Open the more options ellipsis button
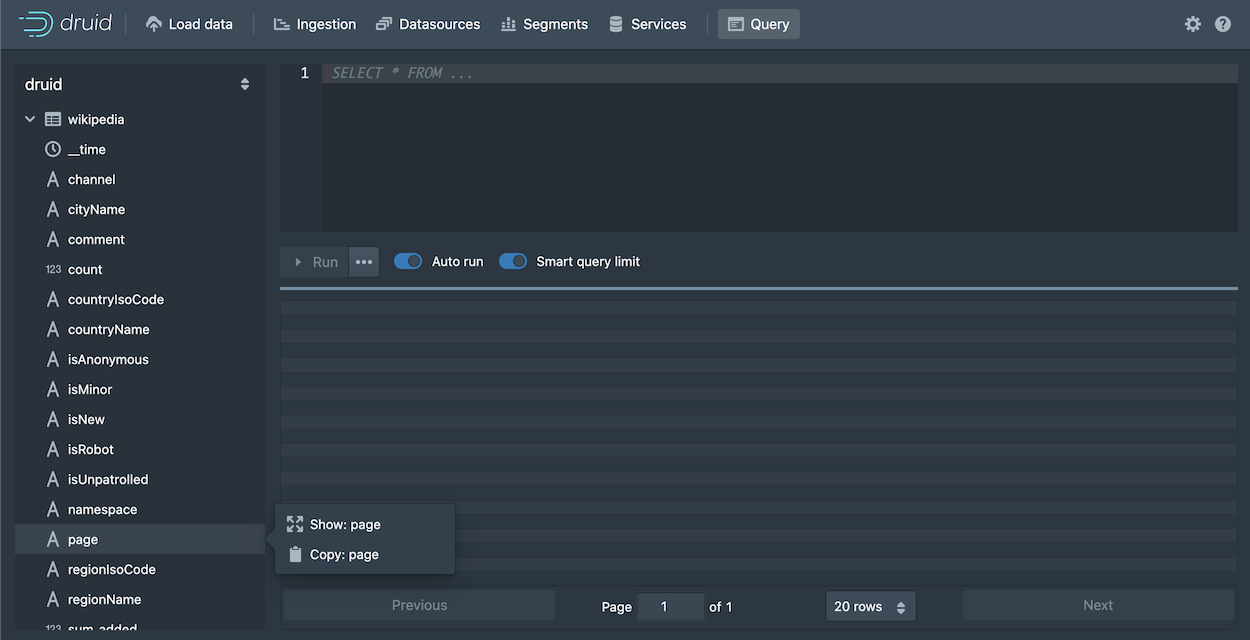The height and width of the screenshot is (640, 1250). click(364, 262)
